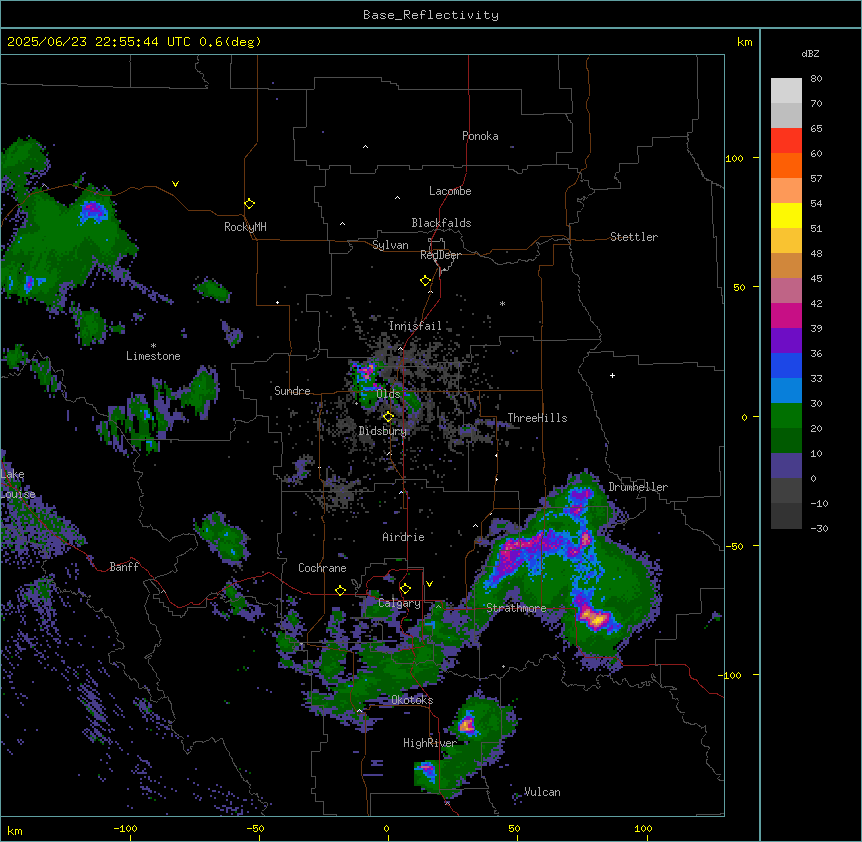
Task: Select the magenta 42-39 dBZ legend swatch
Action: coord(786,315)
